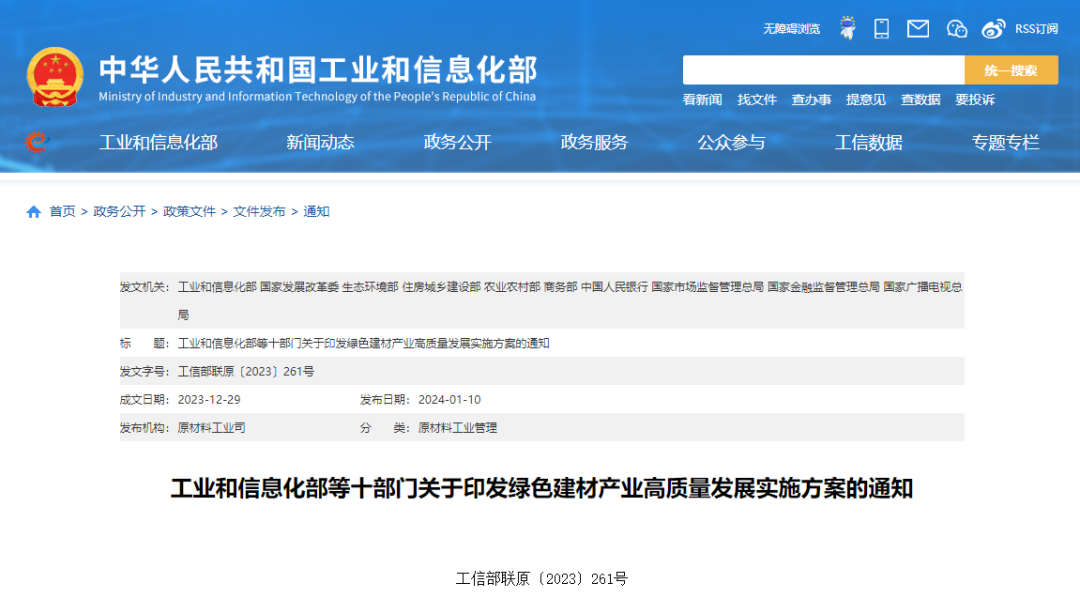Click the site title 中华人民共和国工业和信息化部
The height and width of the screenshot is (614, 1080).
tap(318, 70)
